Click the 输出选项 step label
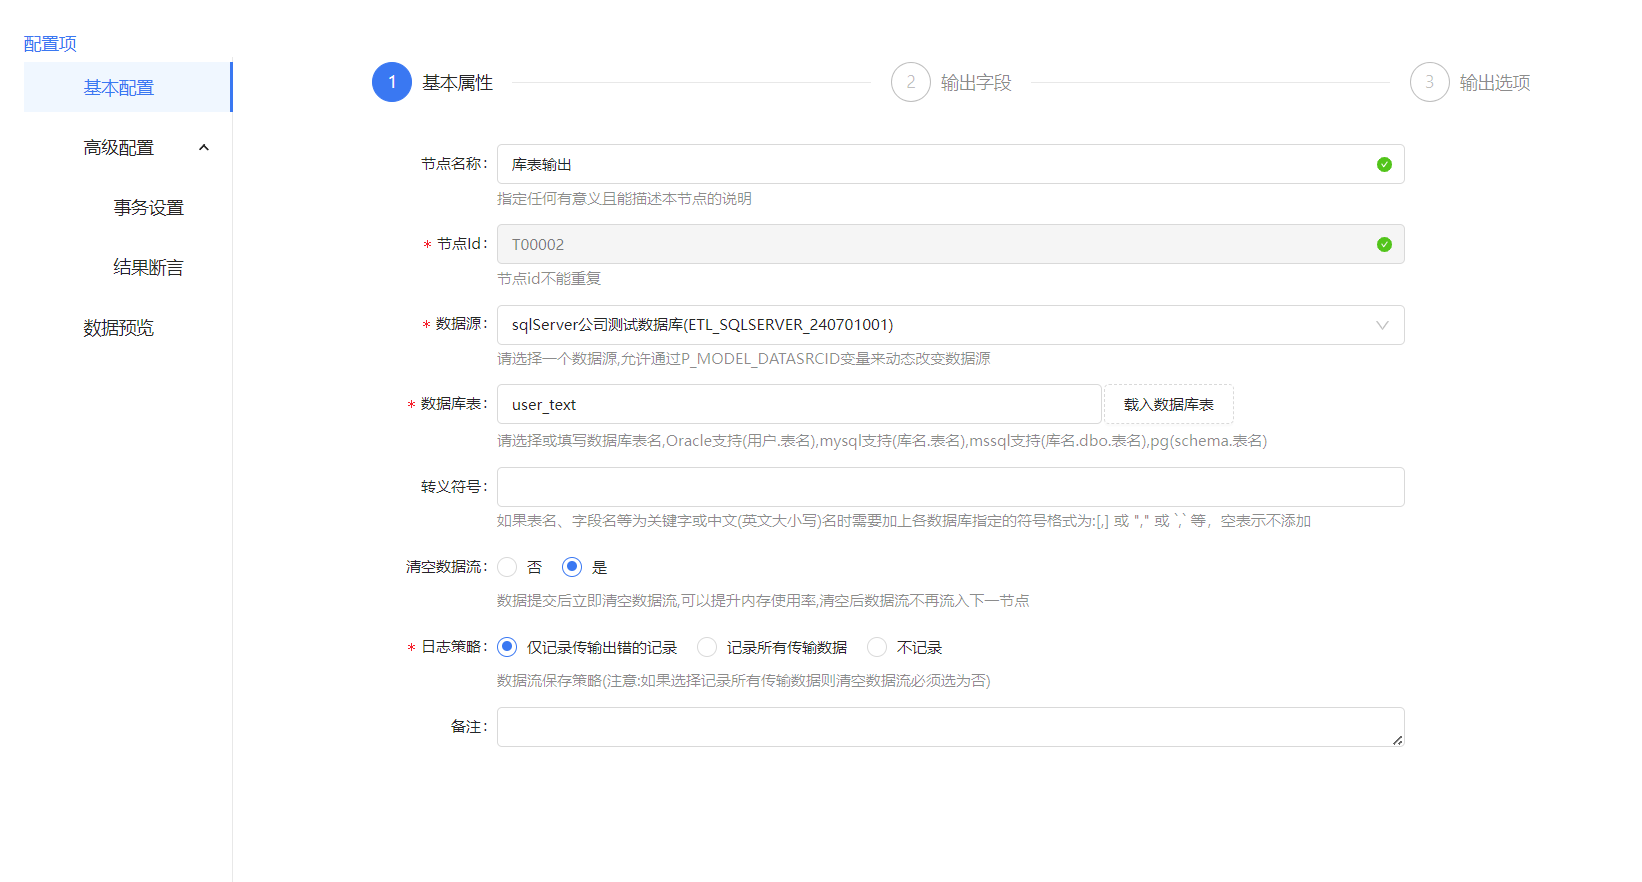Image resolution: width=1642 pixels, height=882 pixels. (x=1495, y=83)
